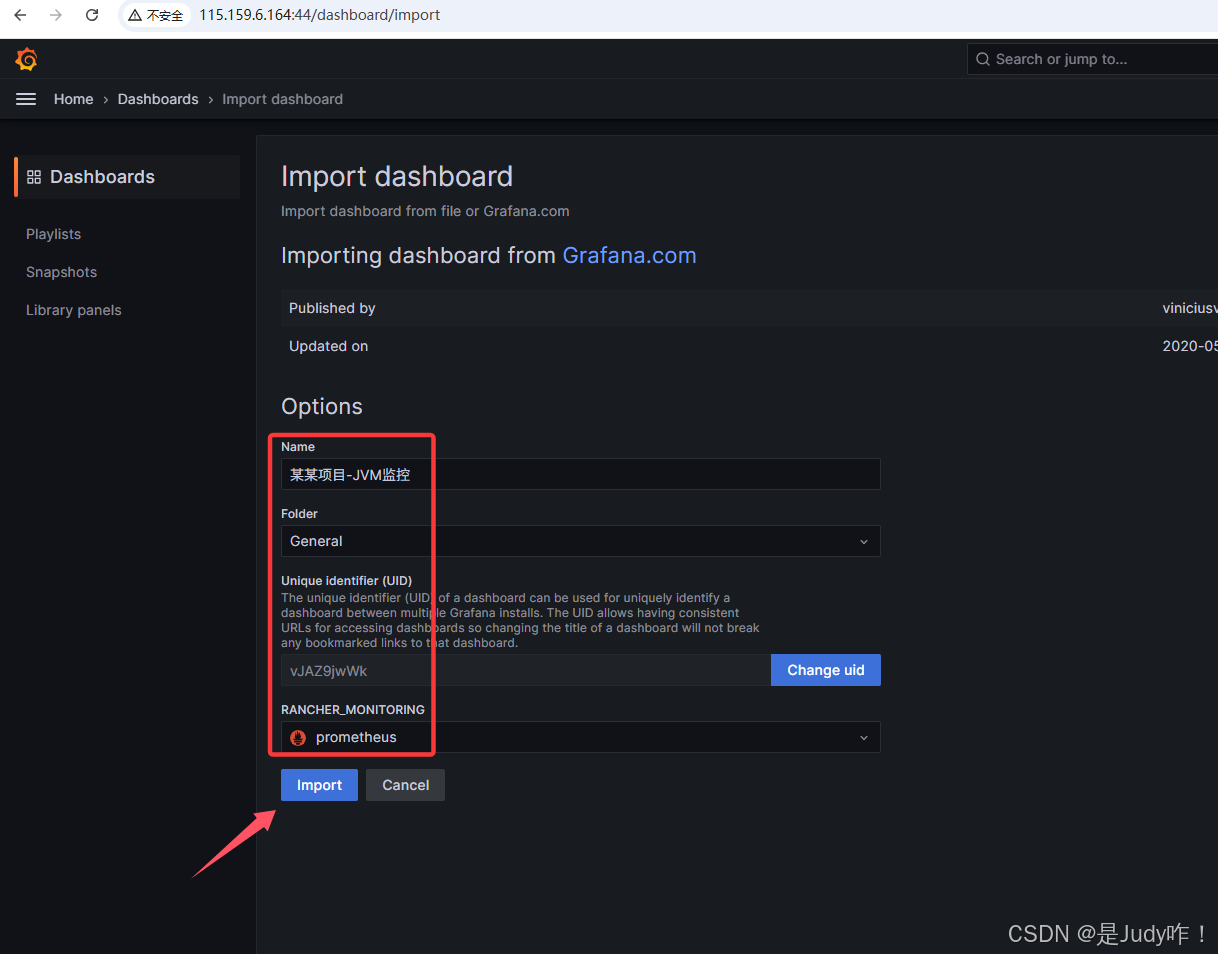
Task: Click the 'Import dashboard from file or Grafana.com' subtitle
Action: [425, 211]
